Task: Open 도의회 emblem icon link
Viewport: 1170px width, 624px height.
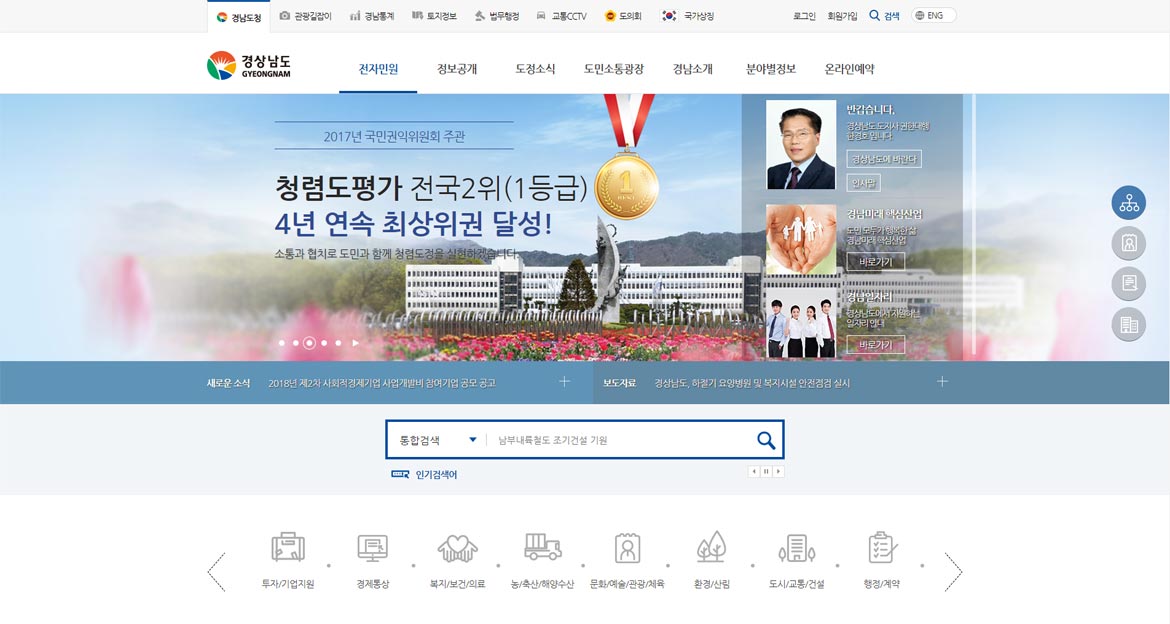Action: 623,16
